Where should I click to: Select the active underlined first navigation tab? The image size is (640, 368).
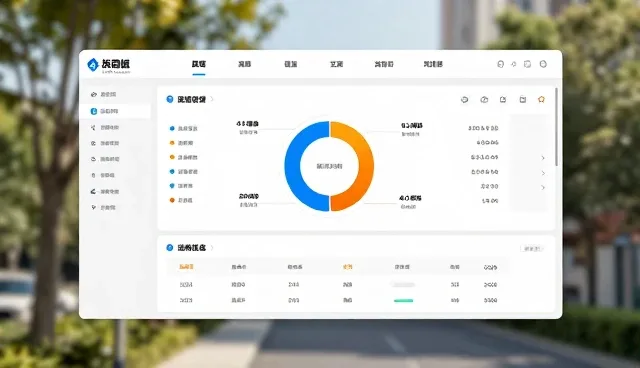tap(199, 64)
